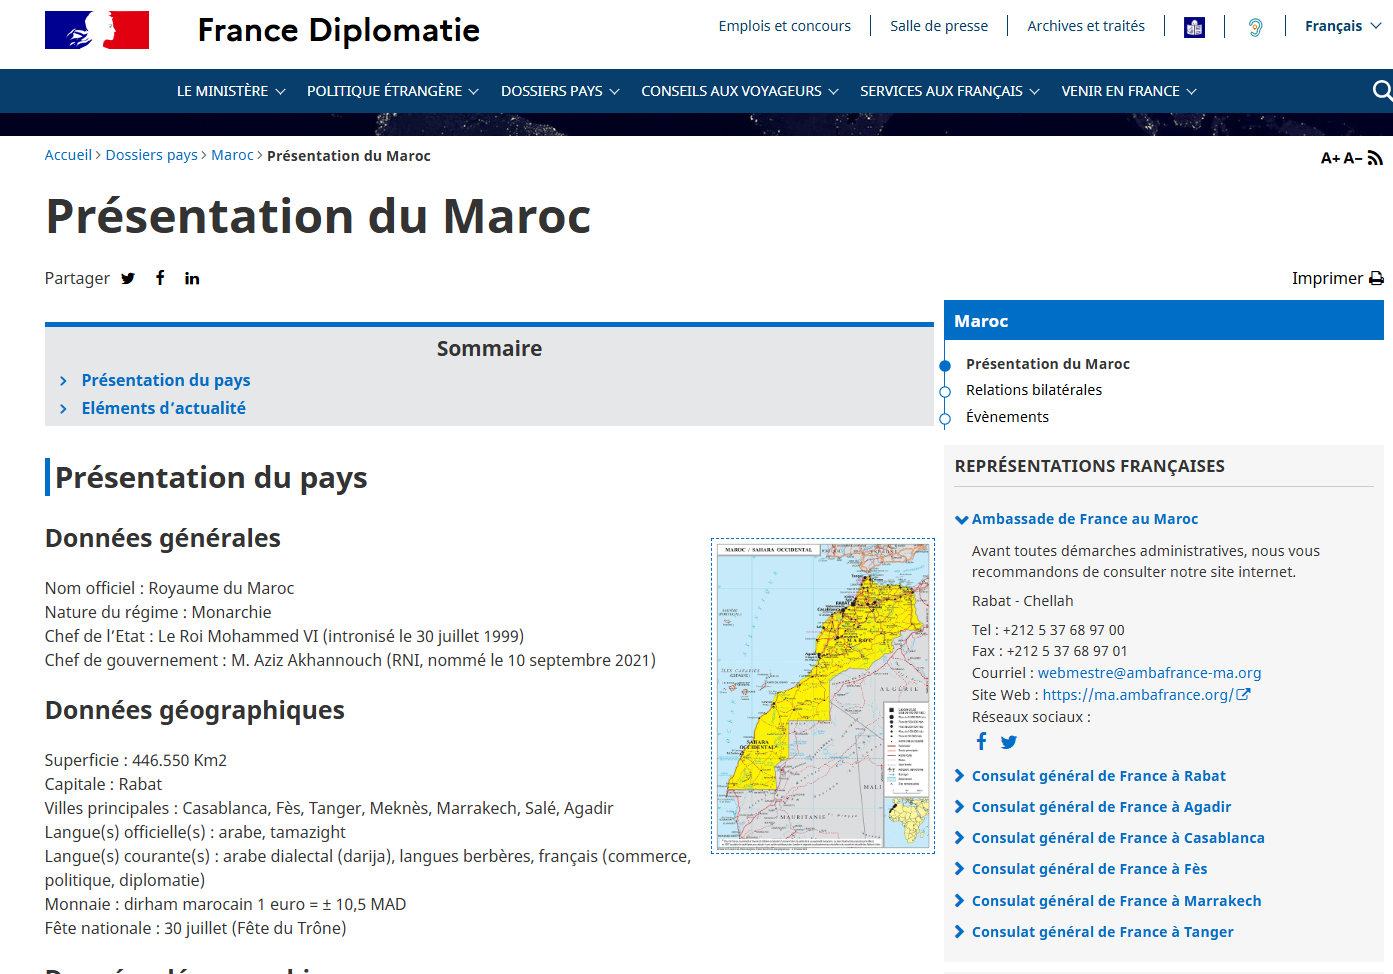1393x974 pixels.
Task: Select Relations bilatérales in sidebar
Action: (x=1033, y=390)
